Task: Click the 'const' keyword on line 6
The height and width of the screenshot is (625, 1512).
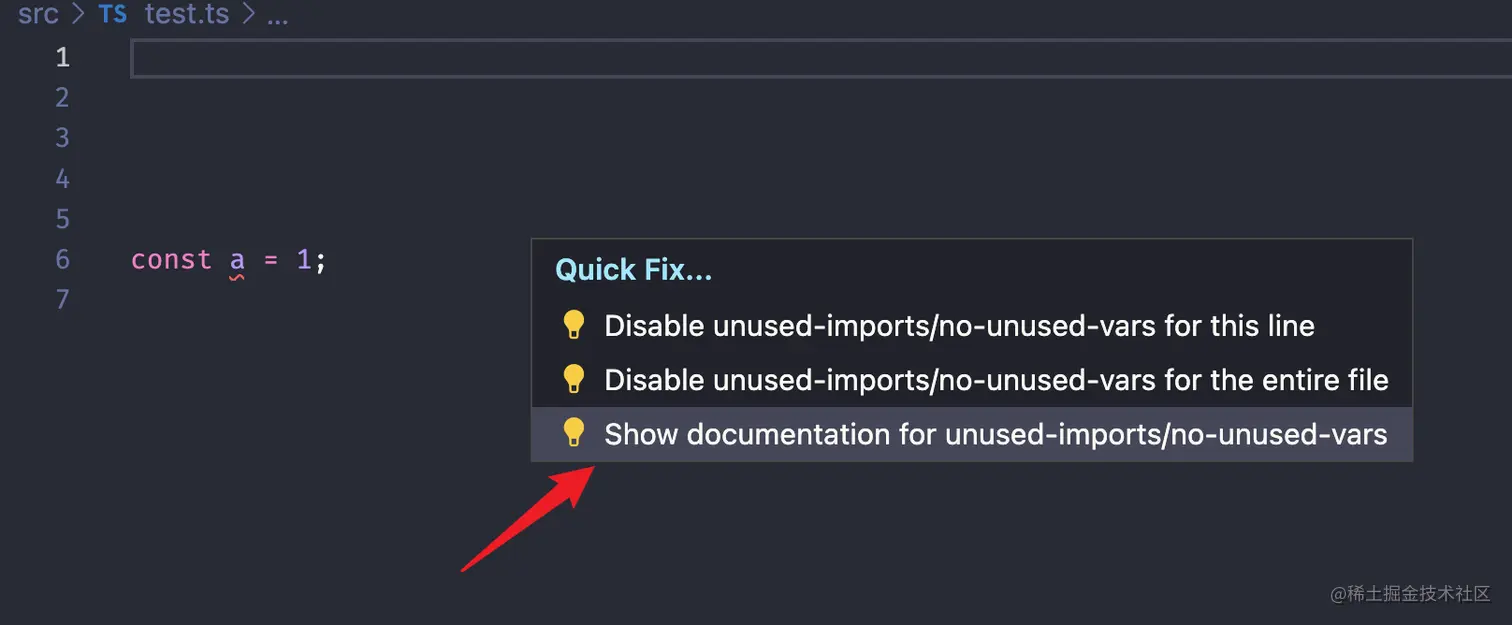Action: [170, 259]
